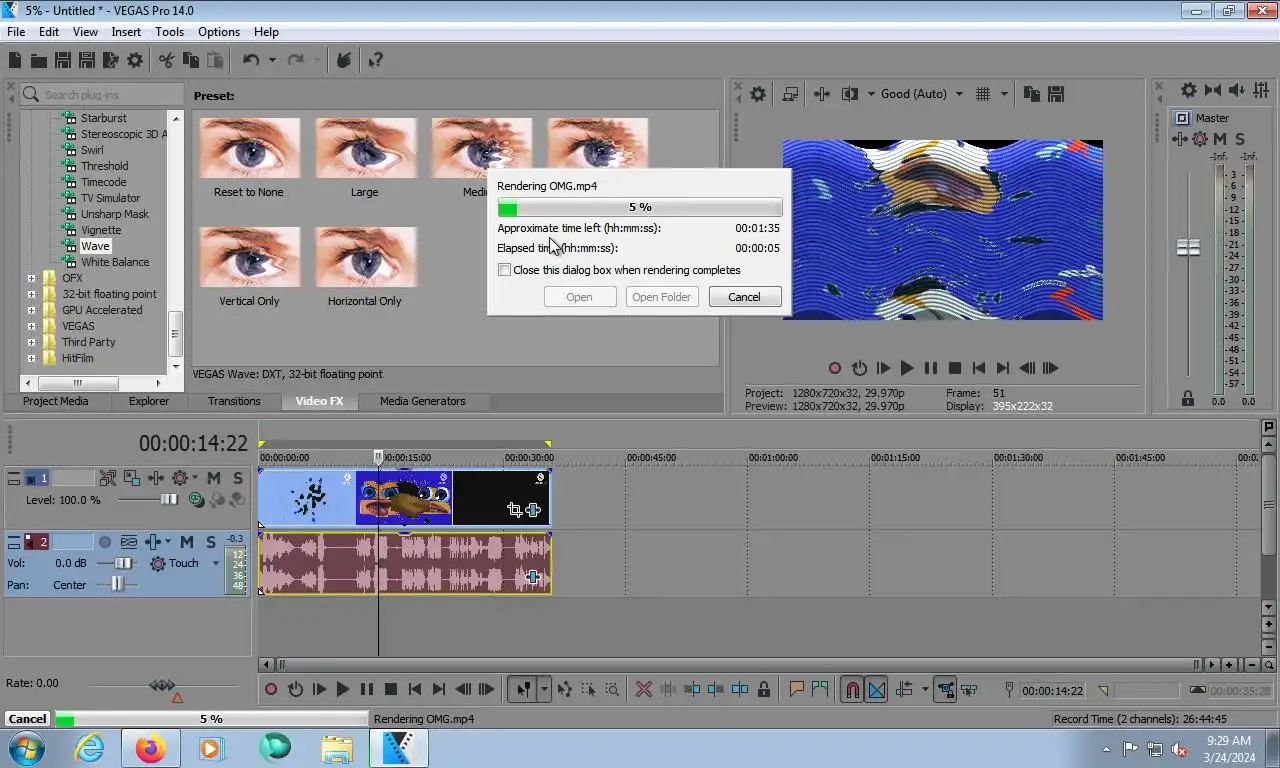This screenshot has height=768, width=1280.
Task: Open Video Preview properties gear icon
Action: (x=758, y=94)
